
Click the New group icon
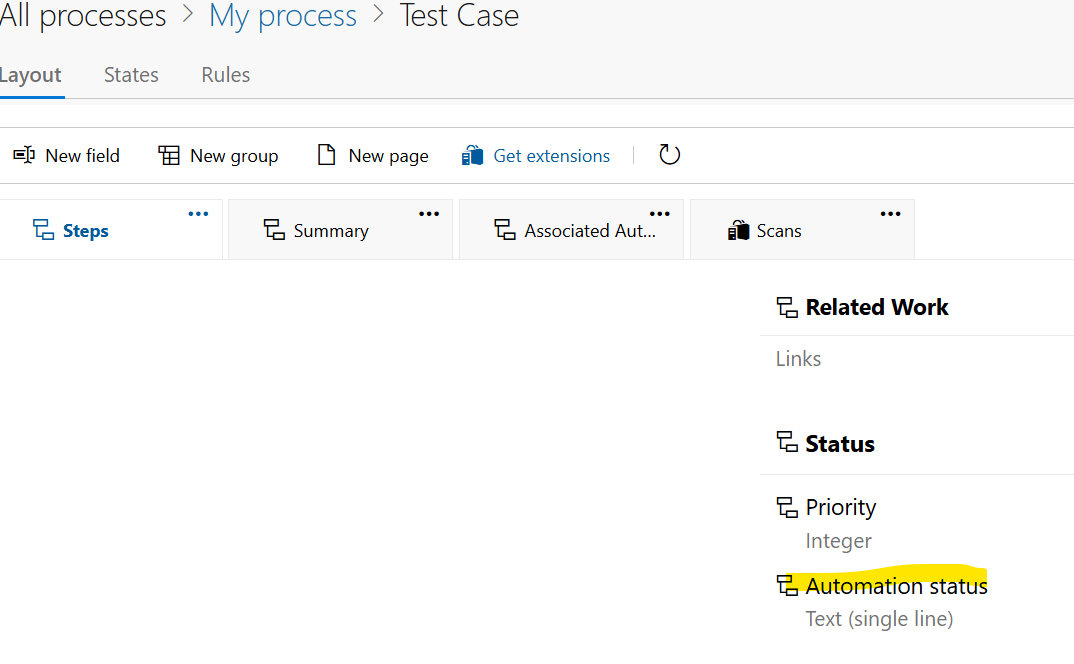click(x=168, y=155)
